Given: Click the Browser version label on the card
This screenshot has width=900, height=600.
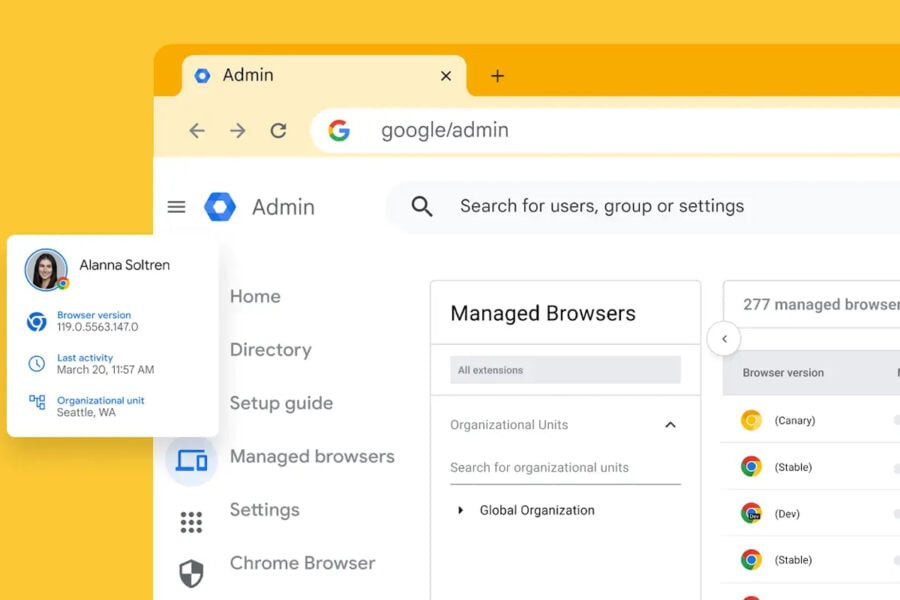Looking at the screenshot, I should coord(94,315).
